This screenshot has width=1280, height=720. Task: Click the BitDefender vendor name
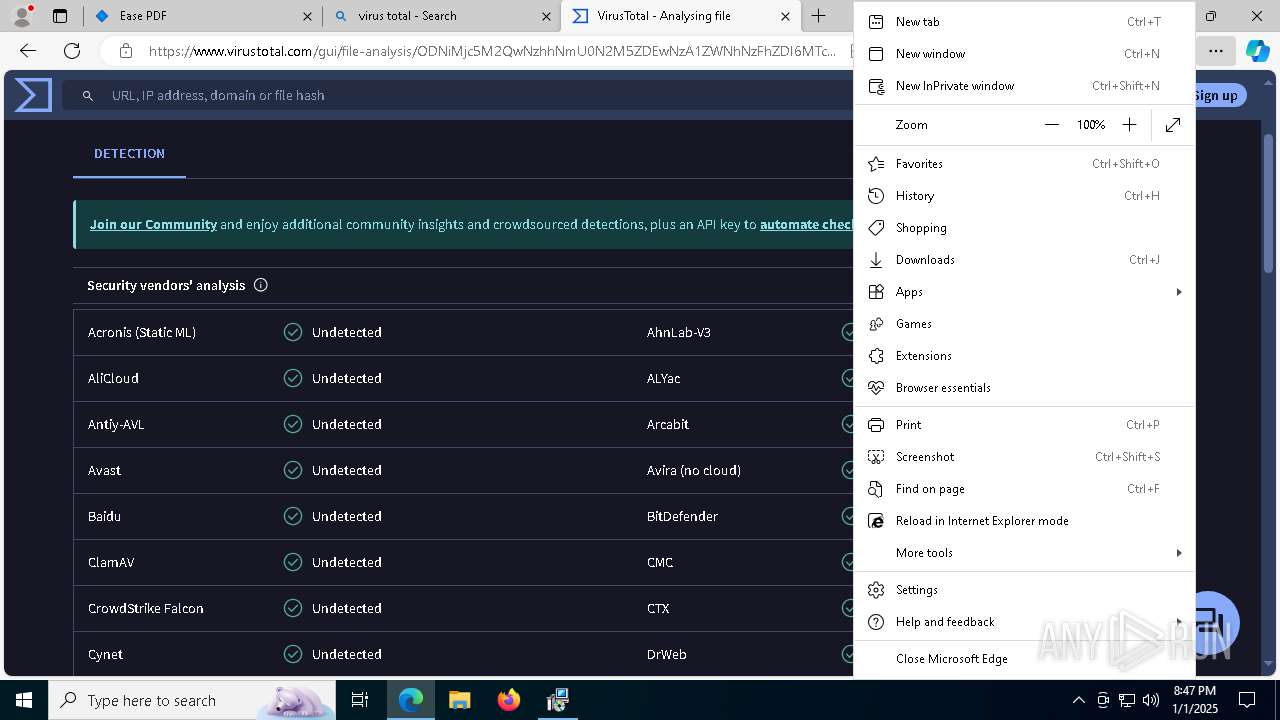pos(682,517)
